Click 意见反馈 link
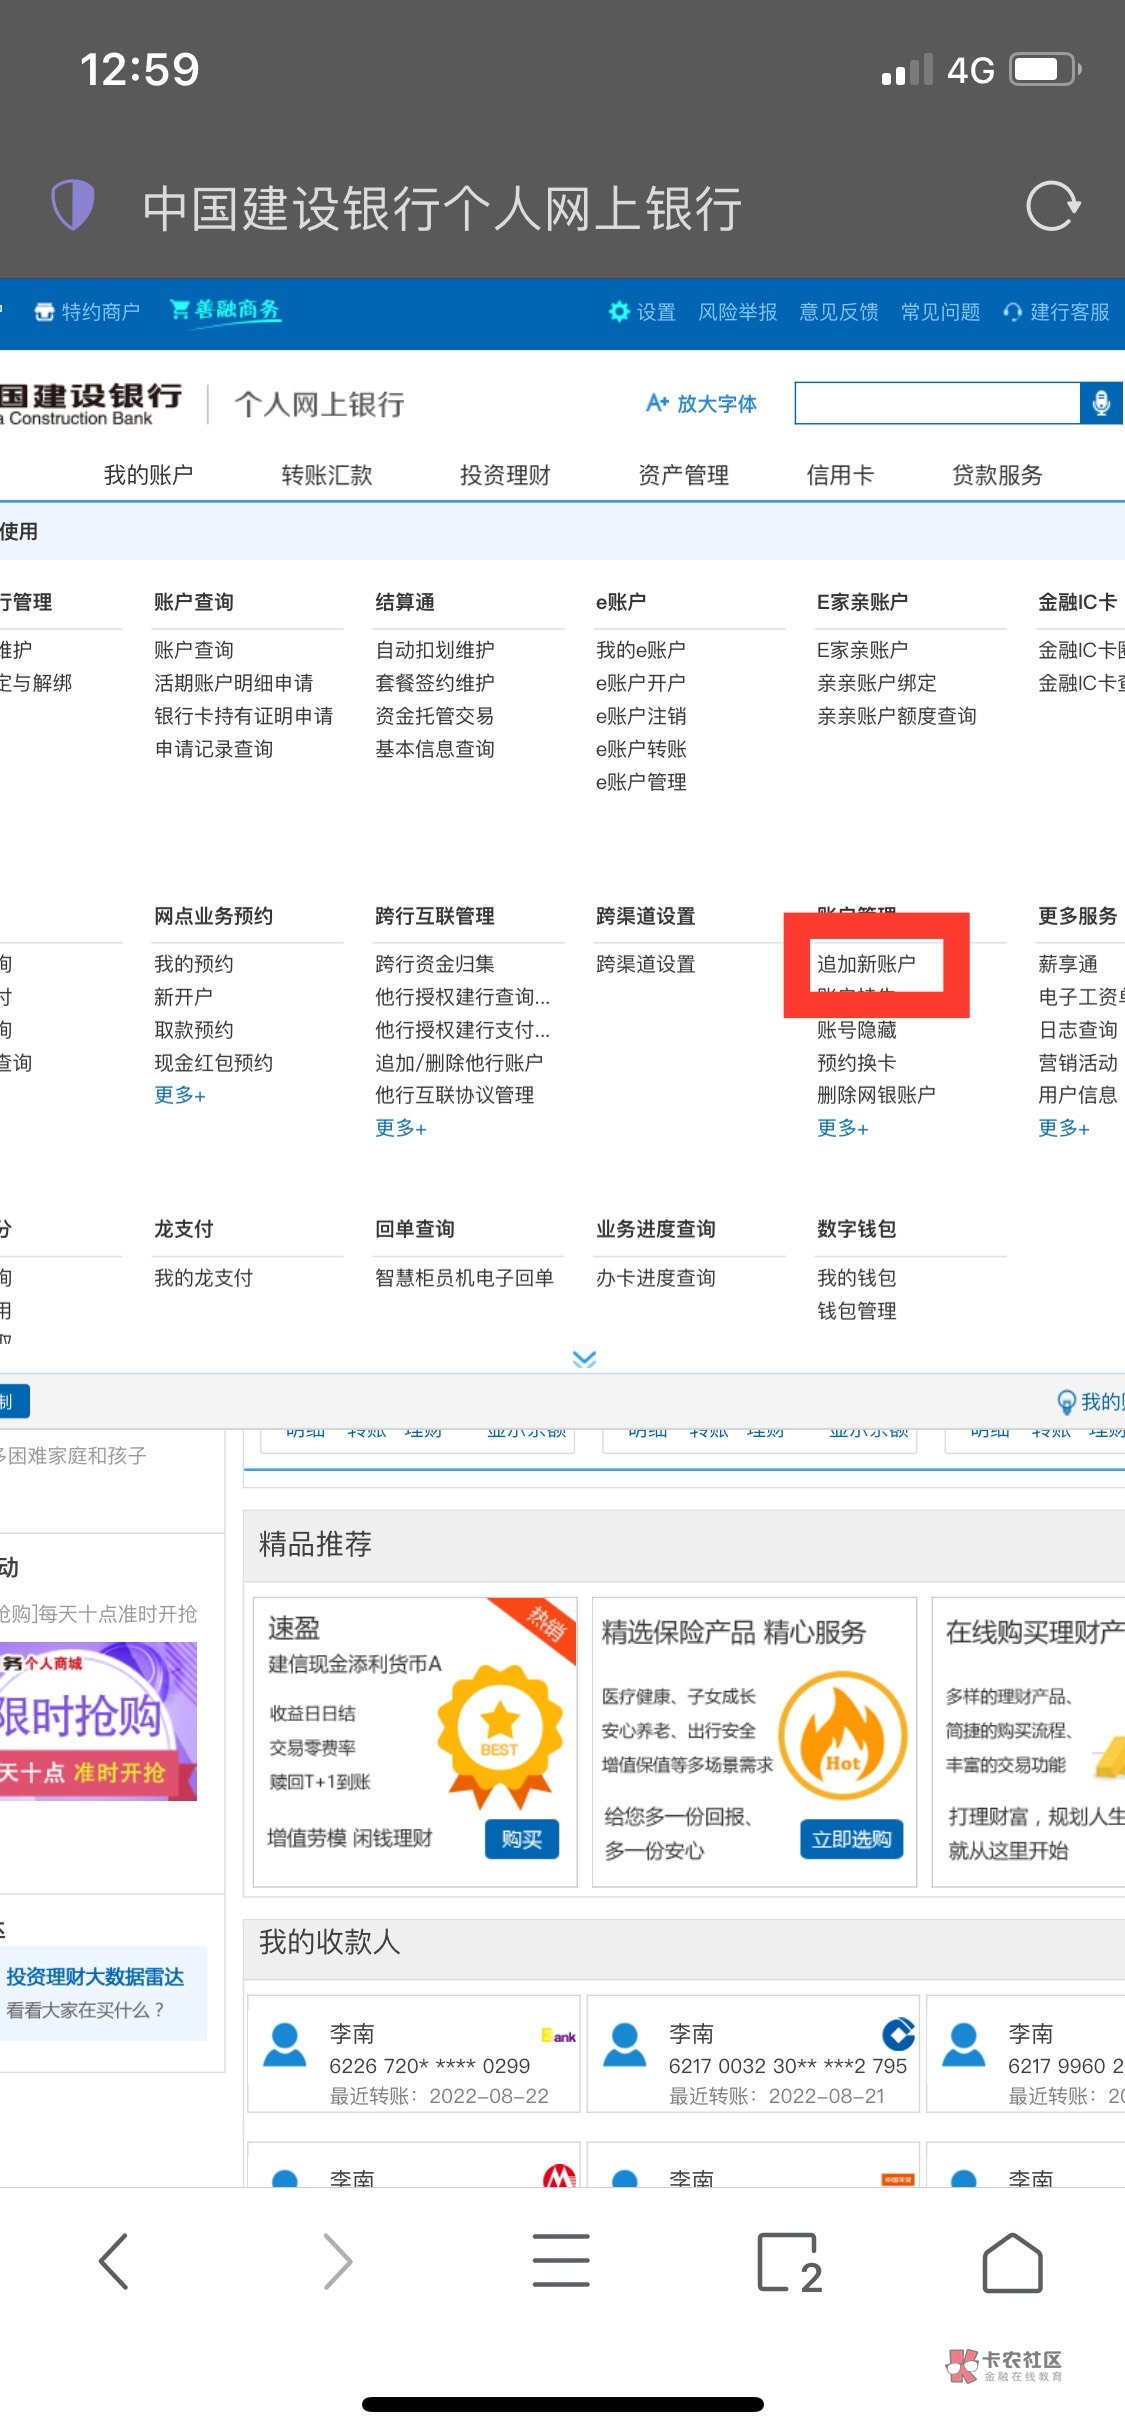Viewport: 1125px width, 2436px height. coord(839,312)
